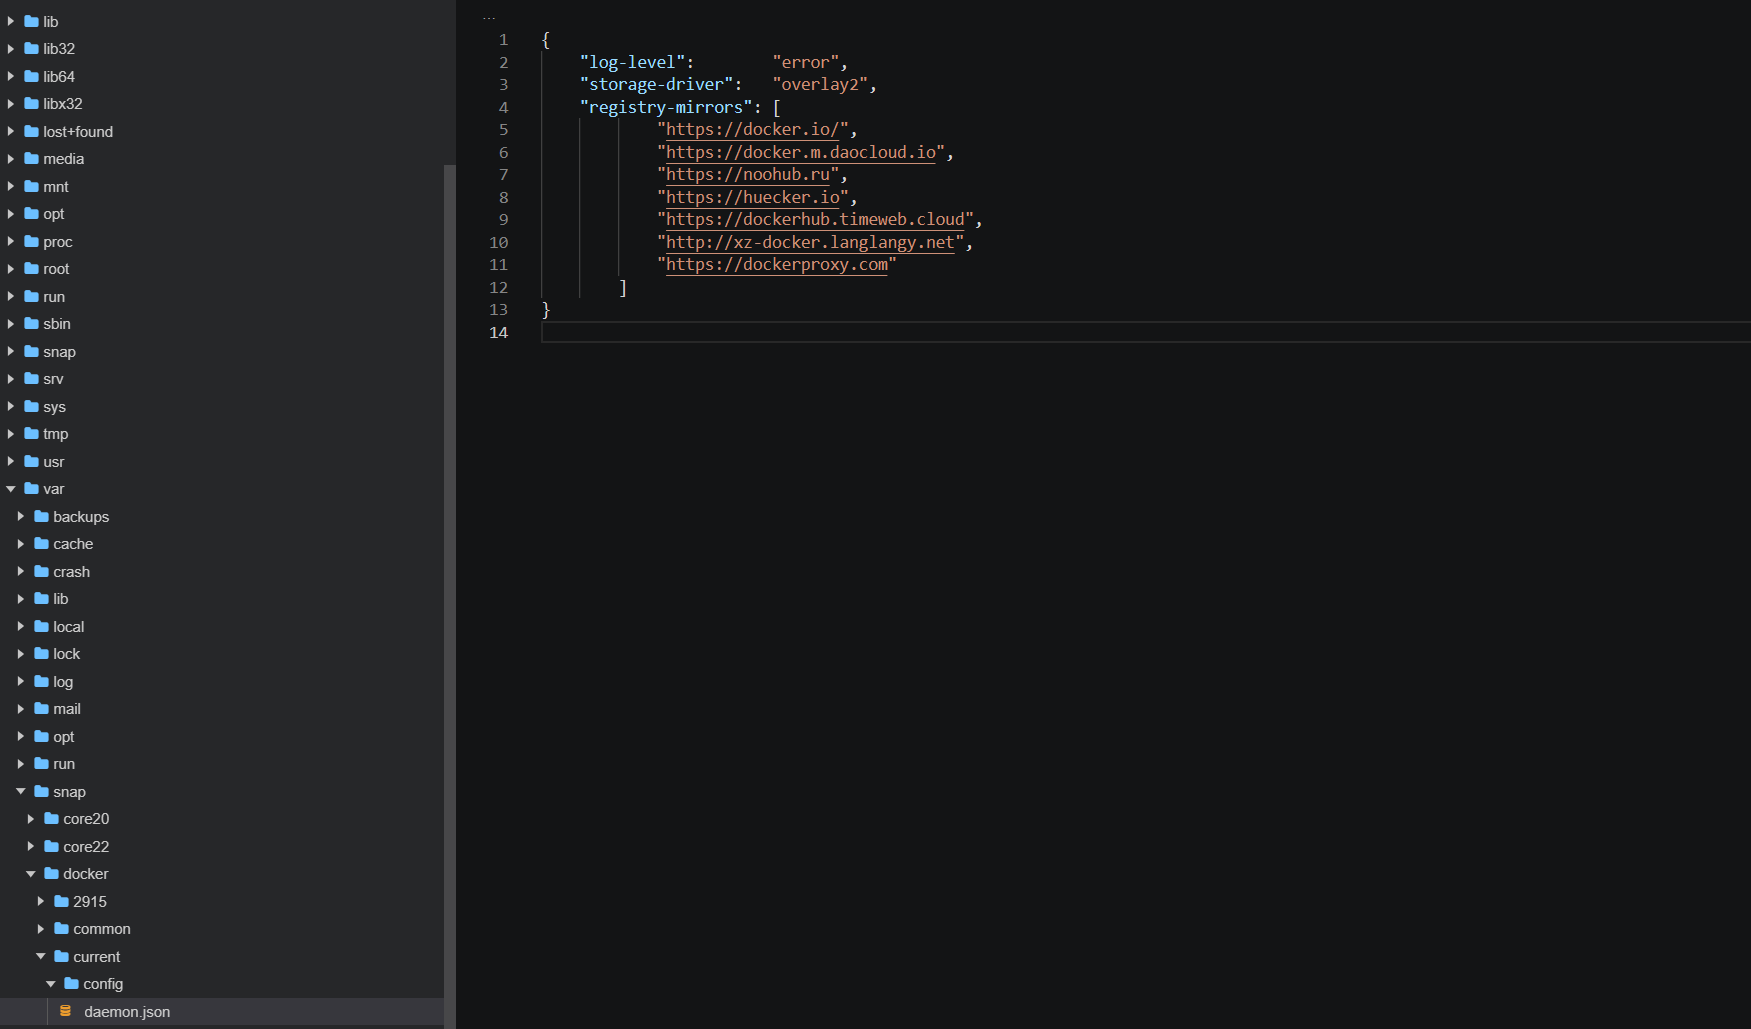
Task: Collapse the var folder arrow
Action: (11, 489)
